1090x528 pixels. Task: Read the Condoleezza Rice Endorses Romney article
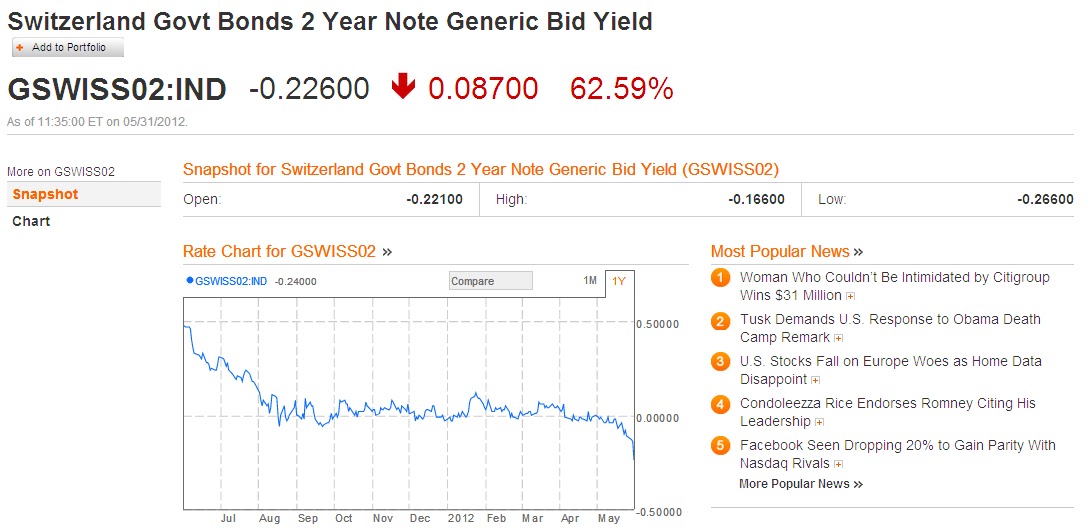(x=887, y=404)
